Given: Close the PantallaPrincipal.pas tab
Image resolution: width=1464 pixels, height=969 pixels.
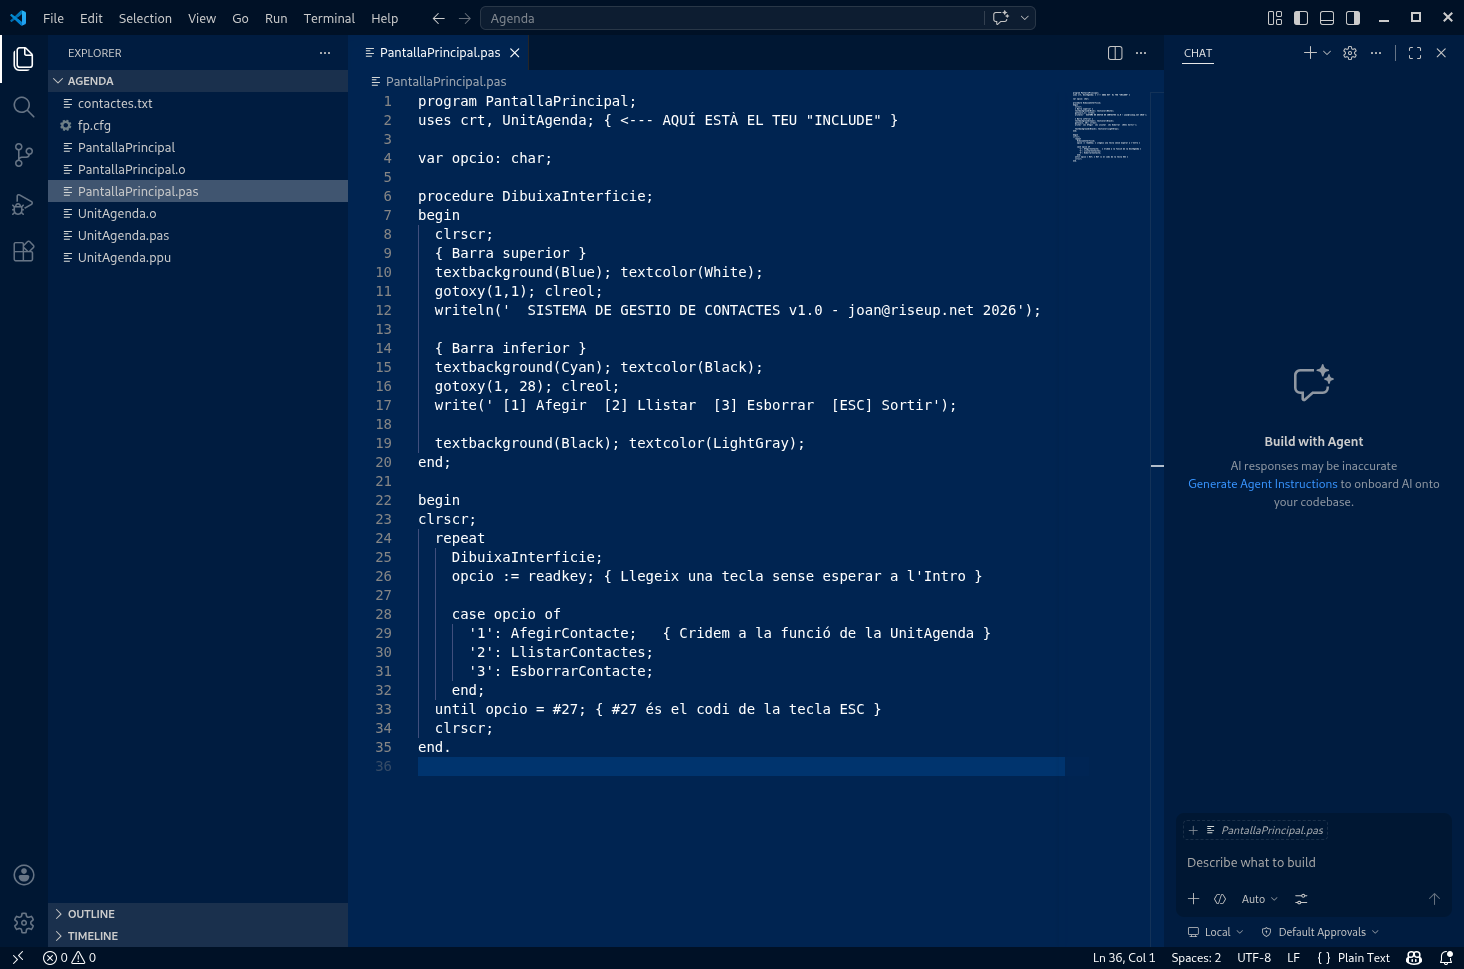Looking at the screenshot, I should pos(515,53).
